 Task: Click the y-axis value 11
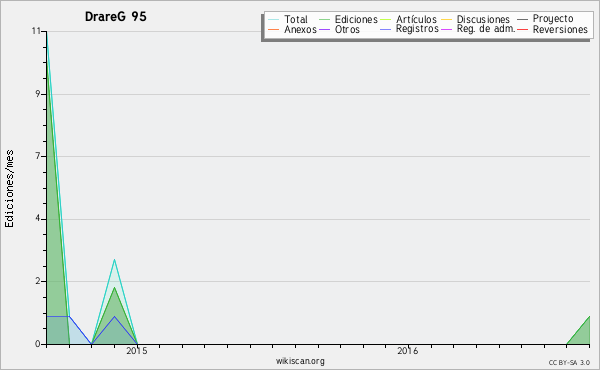(36, 31)
